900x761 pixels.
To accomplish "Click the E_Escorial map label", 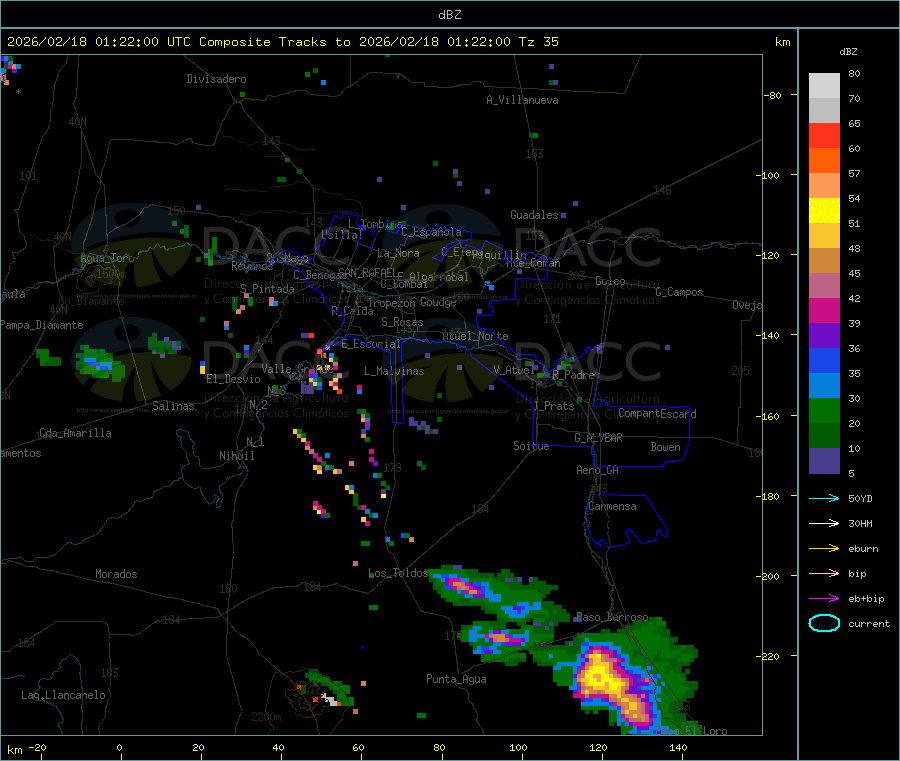I will tap(371, 344).
